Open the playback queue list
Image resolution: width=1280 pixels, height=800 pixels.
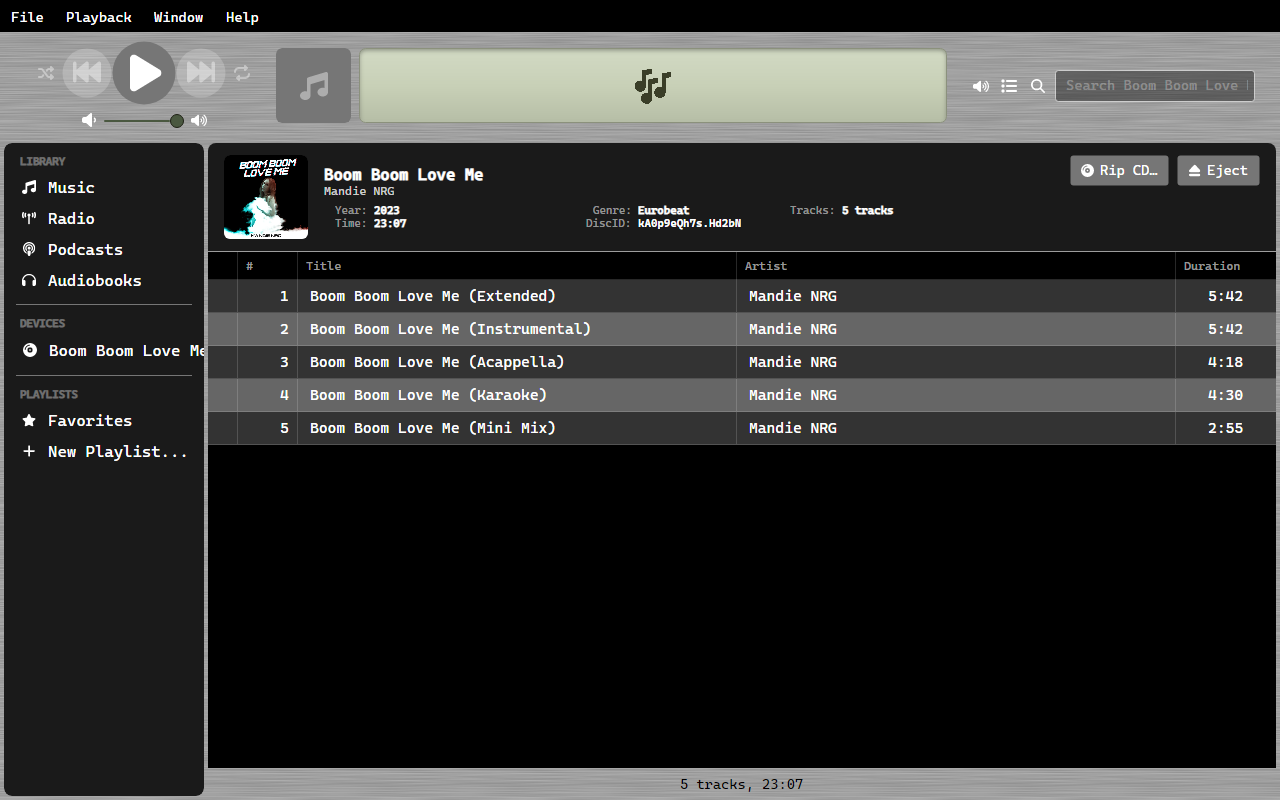[1010, 86]
